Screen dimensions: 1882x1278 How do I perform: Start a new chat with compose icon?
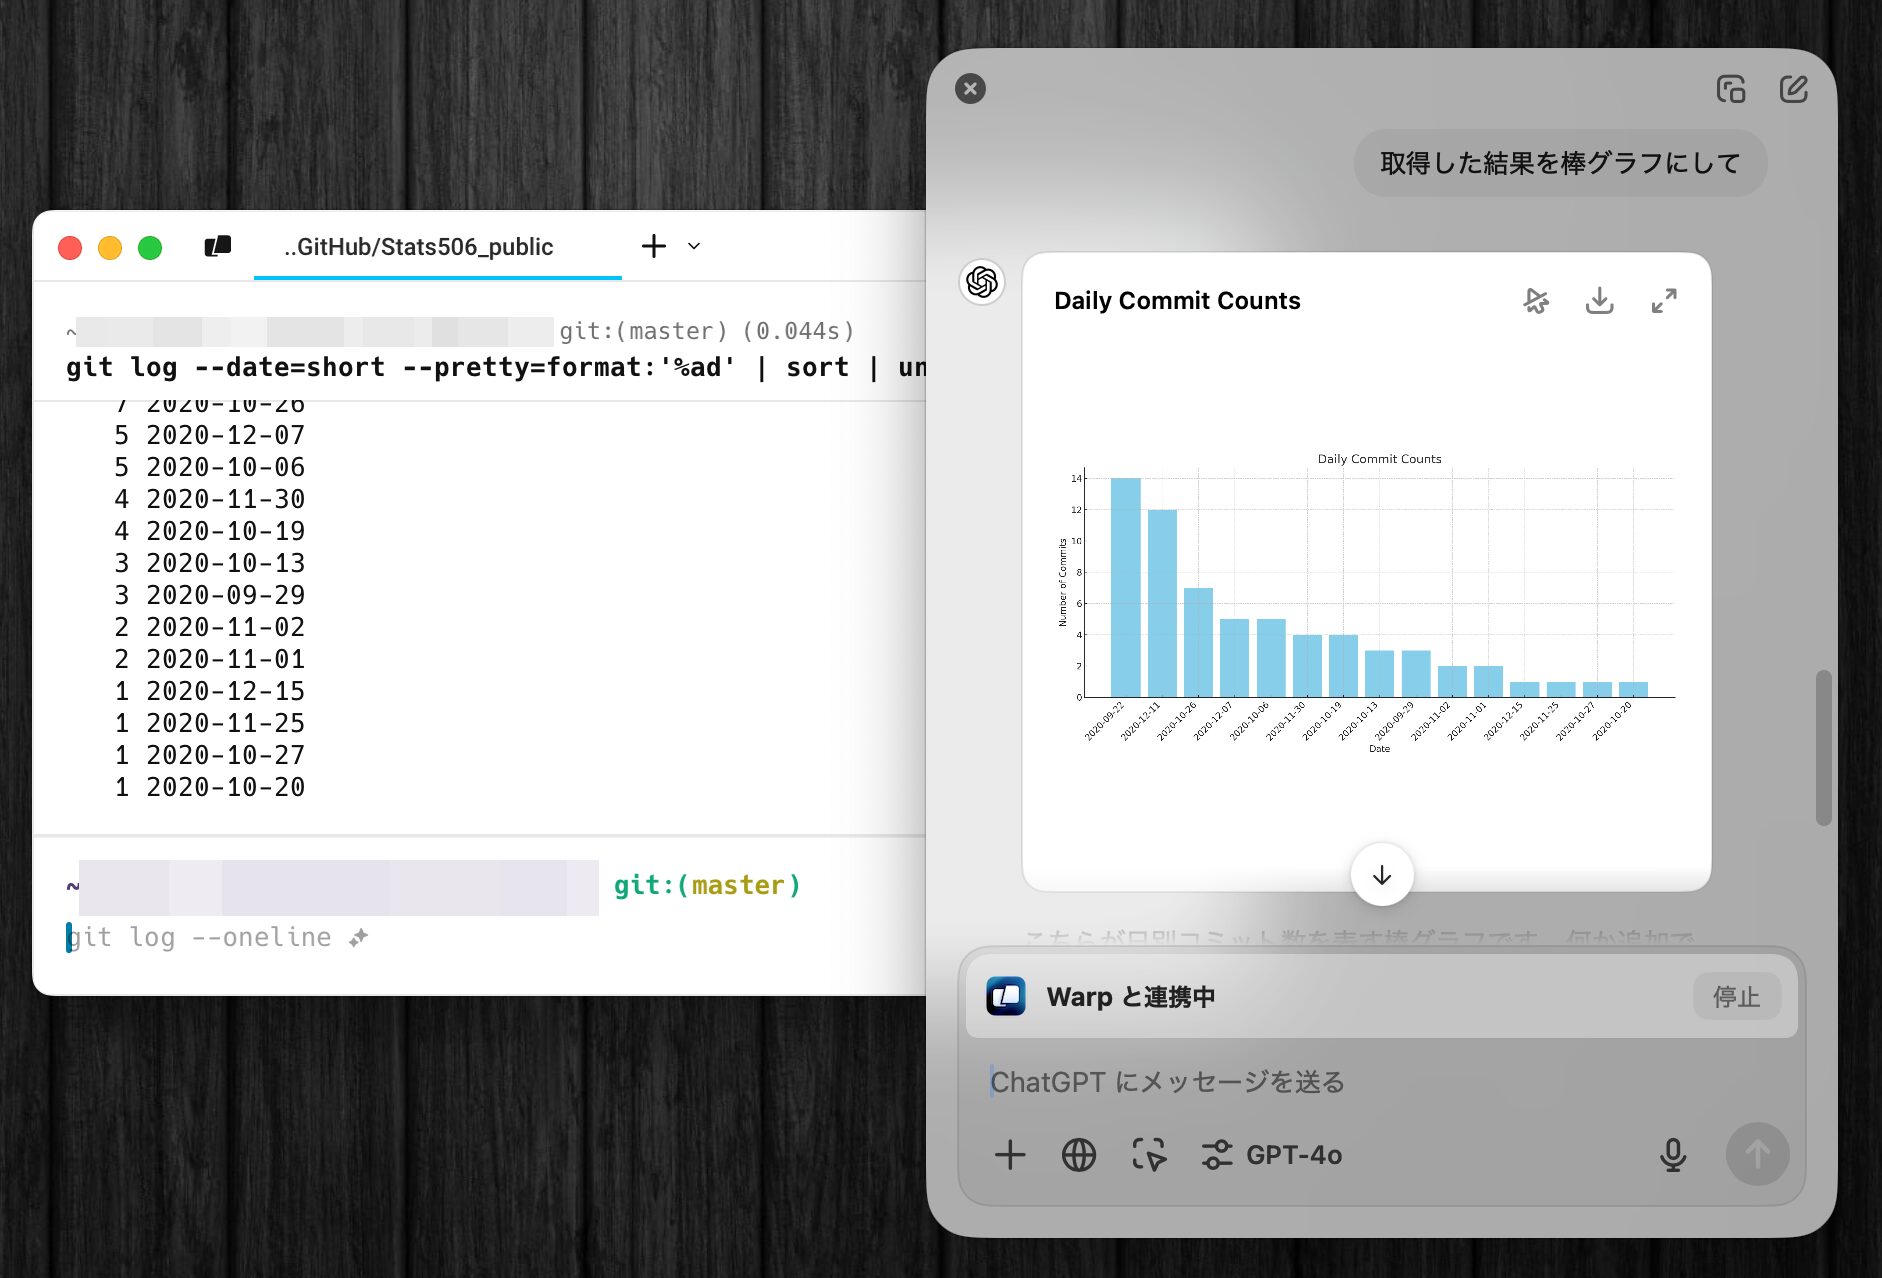tap(1794, 89)
